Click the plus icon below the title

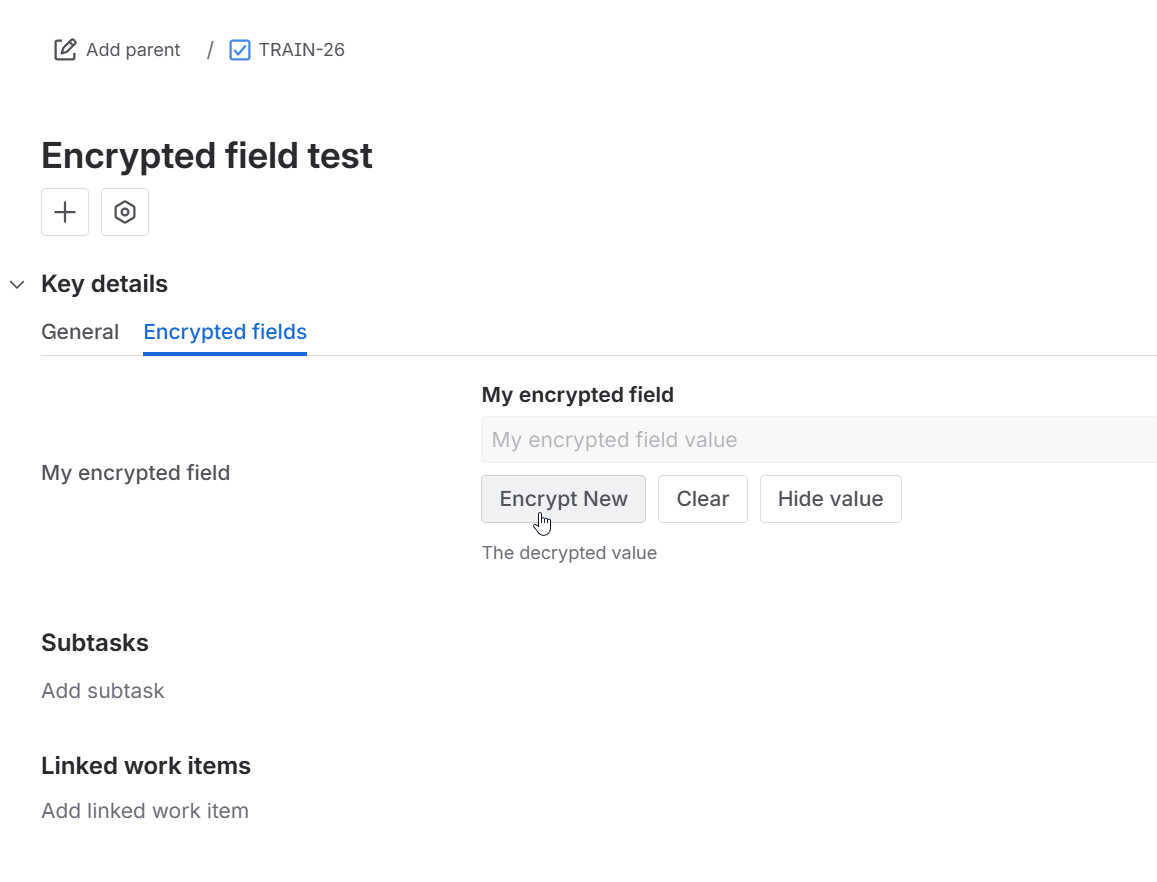64,212
